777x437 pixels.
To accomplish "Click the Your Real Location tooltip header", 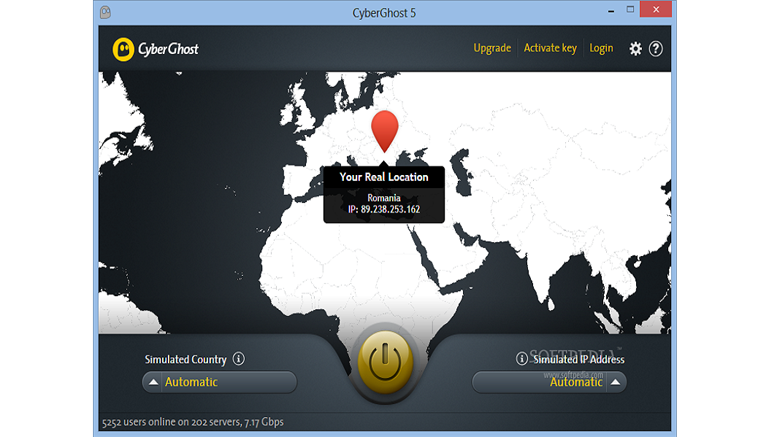I will 384,177.
